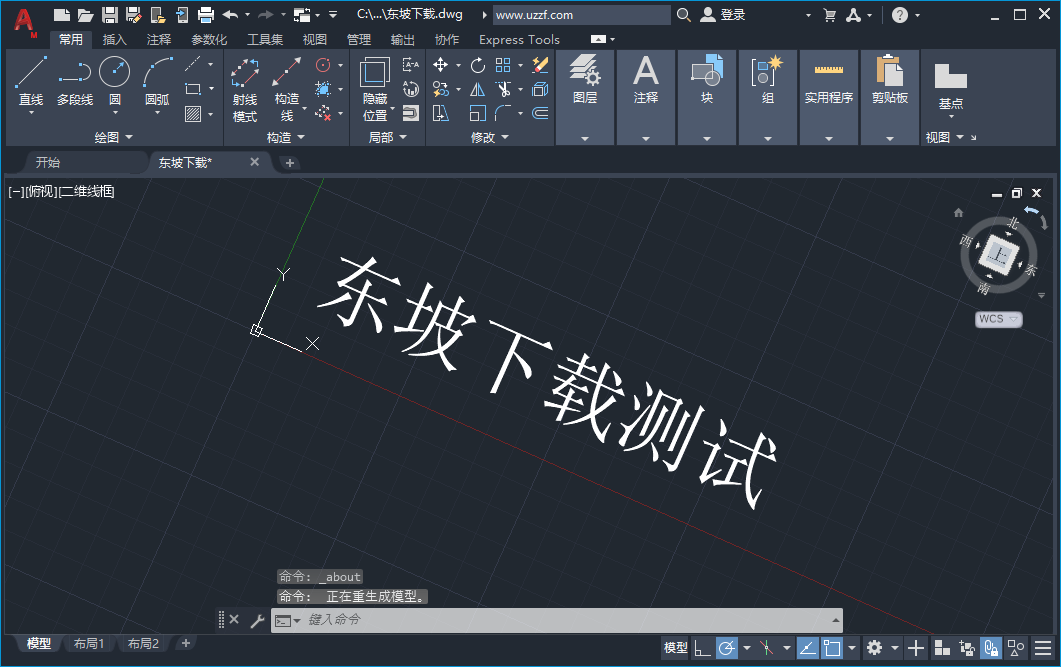The image size is (1061, 667).
Task: Select the Rotate tool in the Modify panel
Action: coord(478,65)
